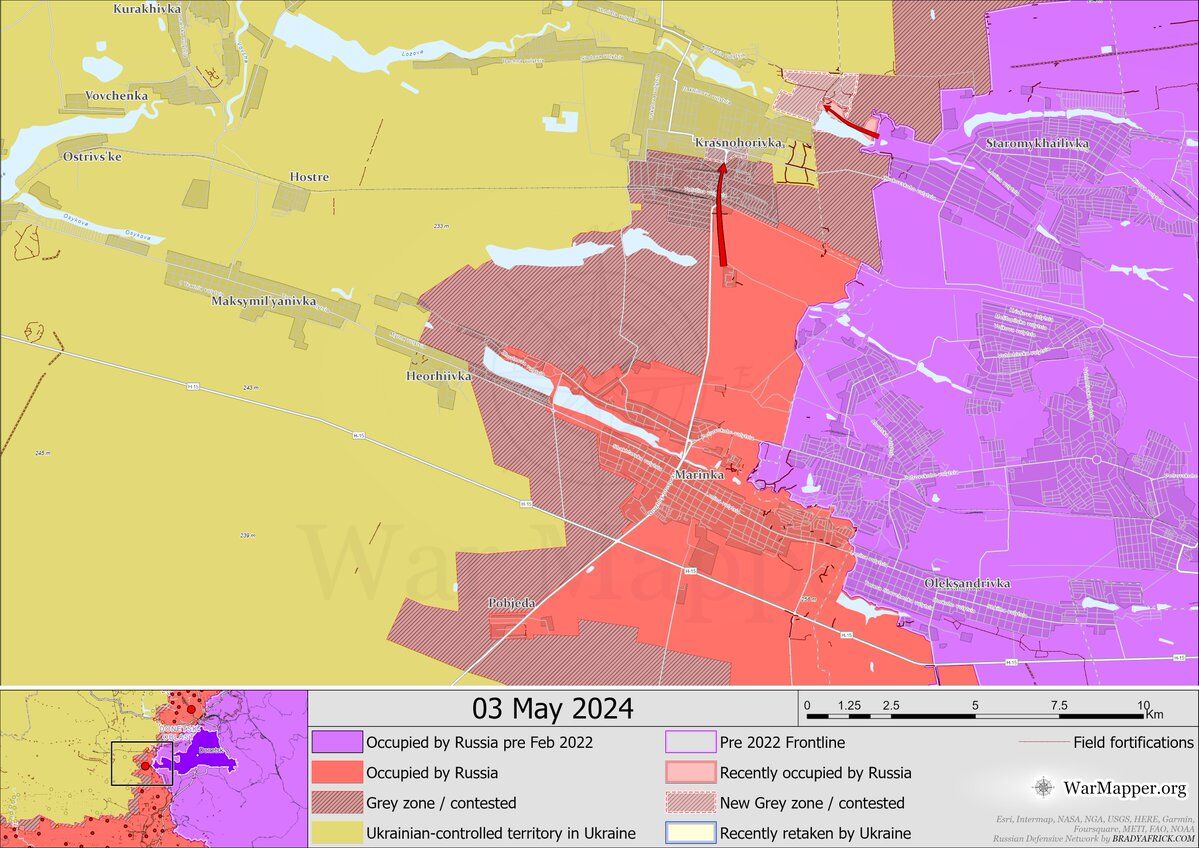Click the yellow Ukrainian-controlled territory swatch
This screenshot has width=1199, height=848.
click(x=336, y=833)
